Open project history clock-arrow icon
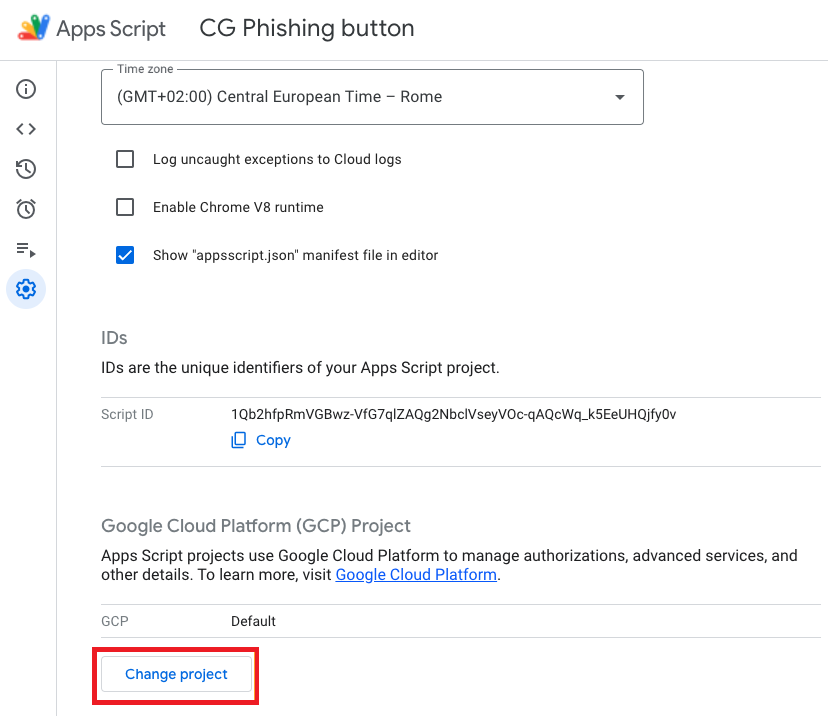 26,169
